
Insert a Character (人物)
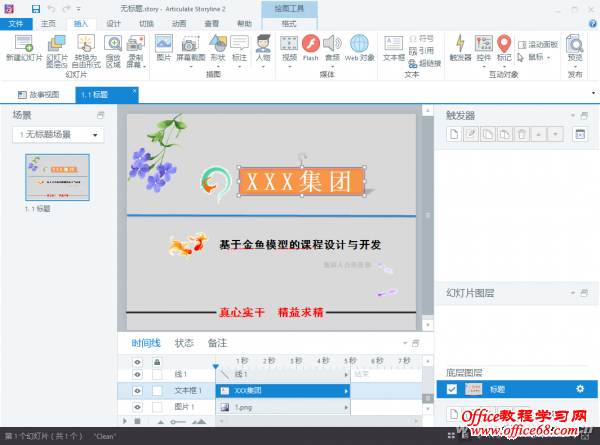[263, 51]
